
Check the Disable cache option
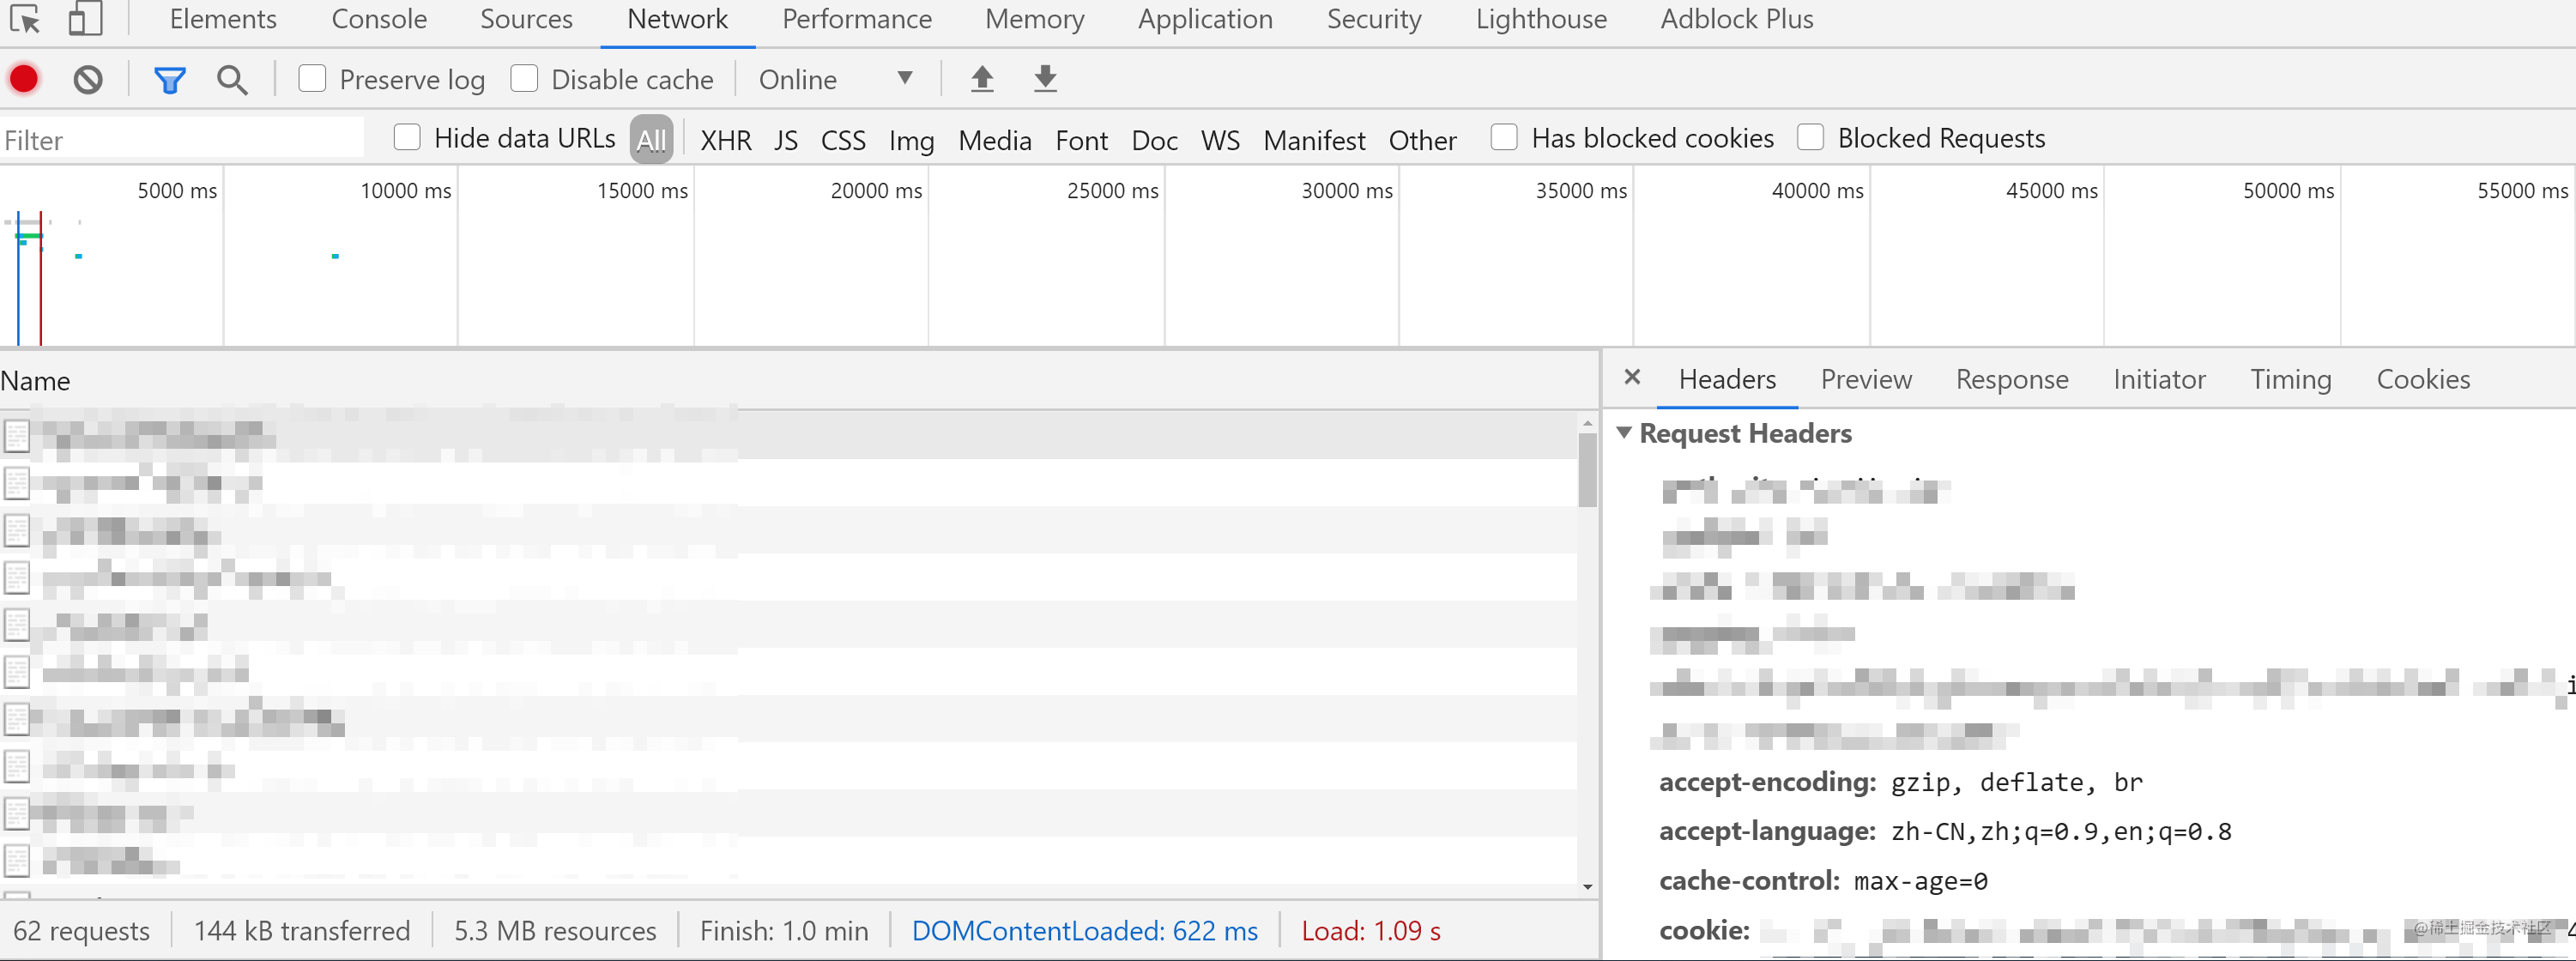524,78
